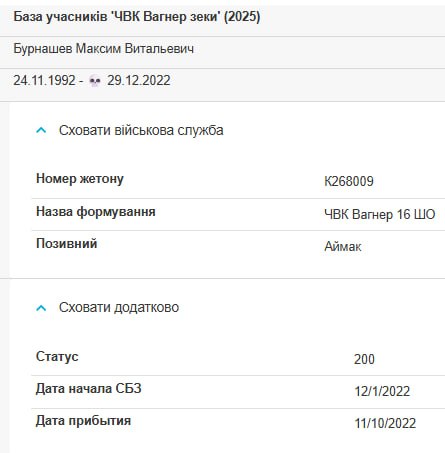Click the 'Номер жетону' field label
Screen dimensions: 445x453
coord(80,179)
